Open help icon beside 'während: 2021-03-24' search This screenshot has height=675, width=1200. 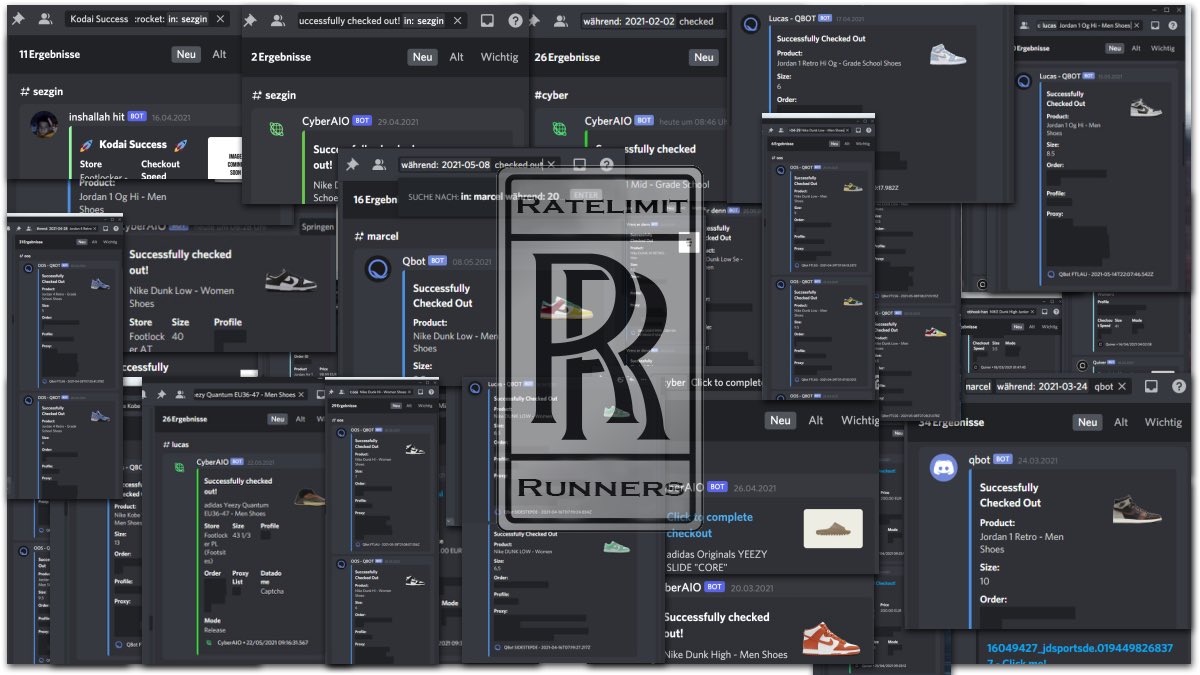pos(1179,386)
